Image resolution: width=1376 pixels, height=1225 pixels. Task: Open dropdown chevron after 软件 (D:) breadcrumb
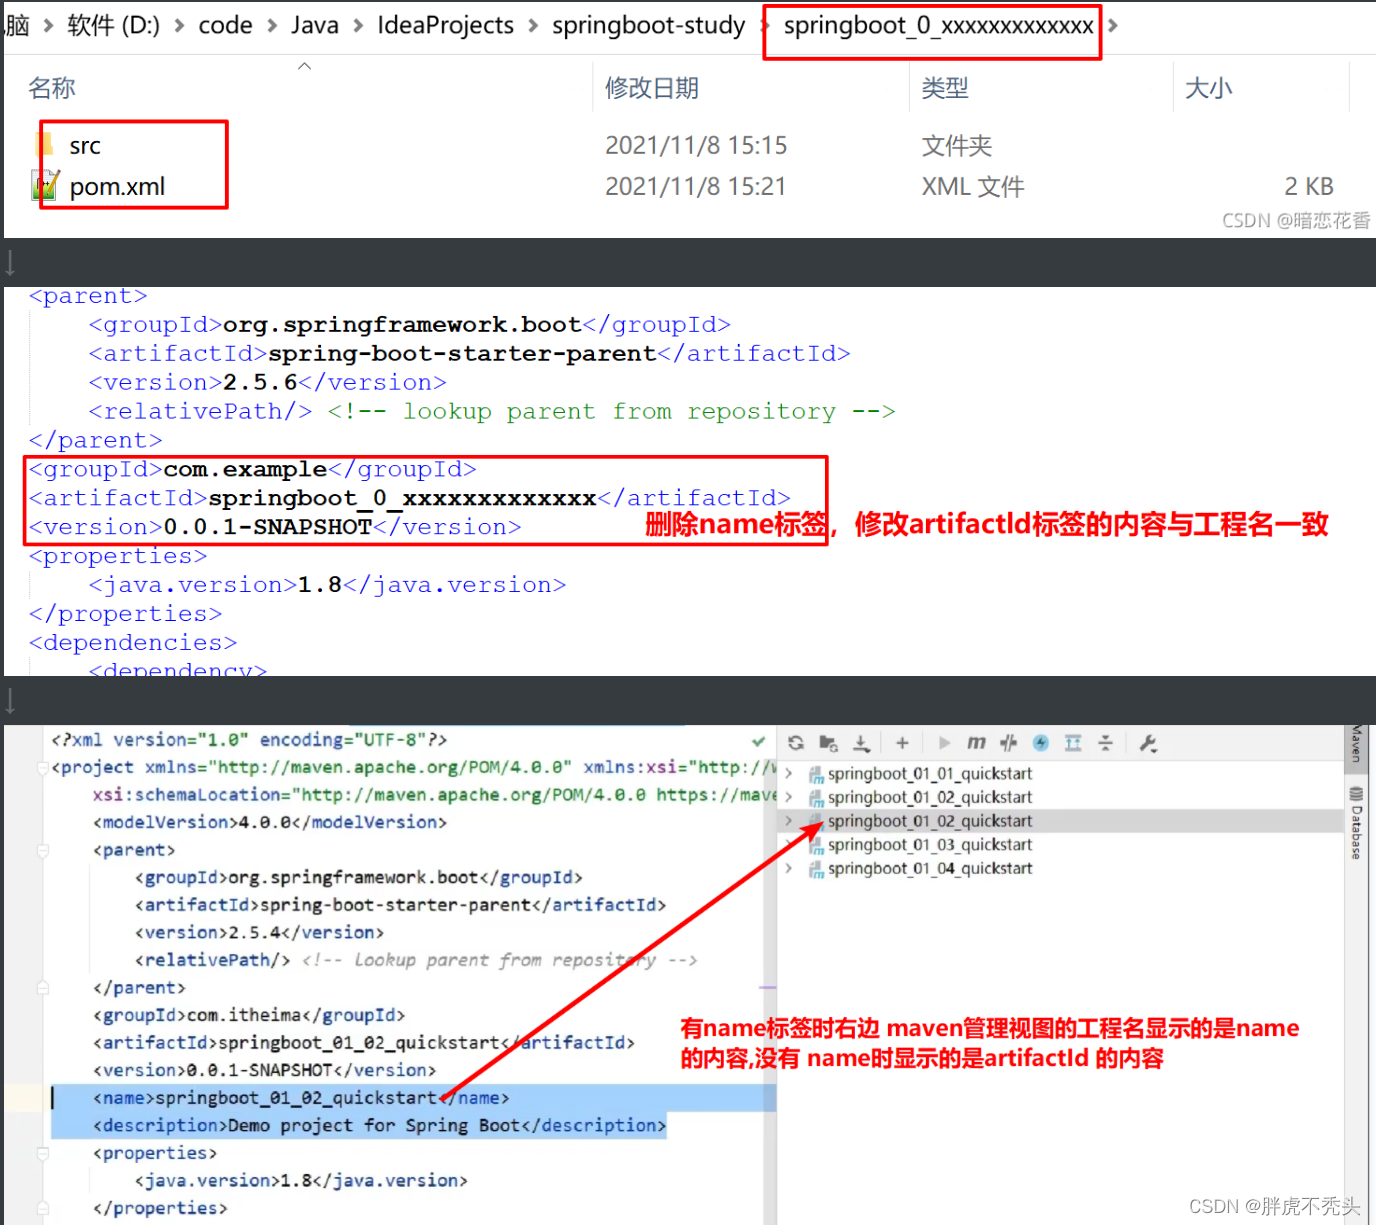click(179, 25)
